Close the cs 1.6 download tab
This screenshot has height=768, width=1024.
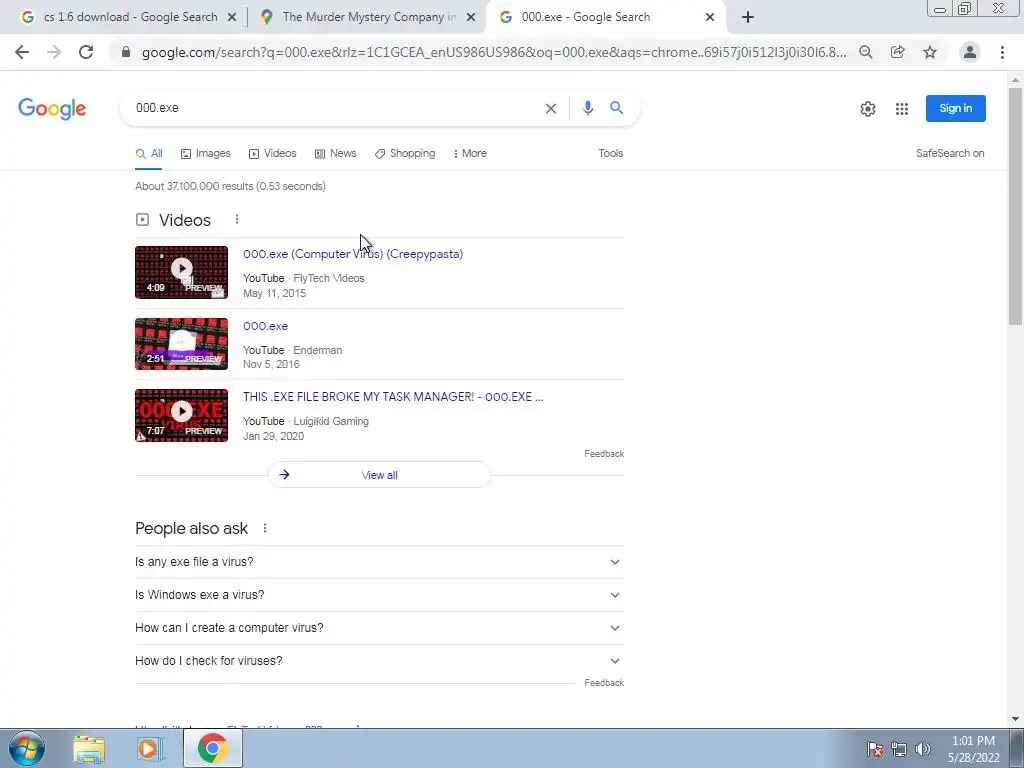click(x=231, y=17)
